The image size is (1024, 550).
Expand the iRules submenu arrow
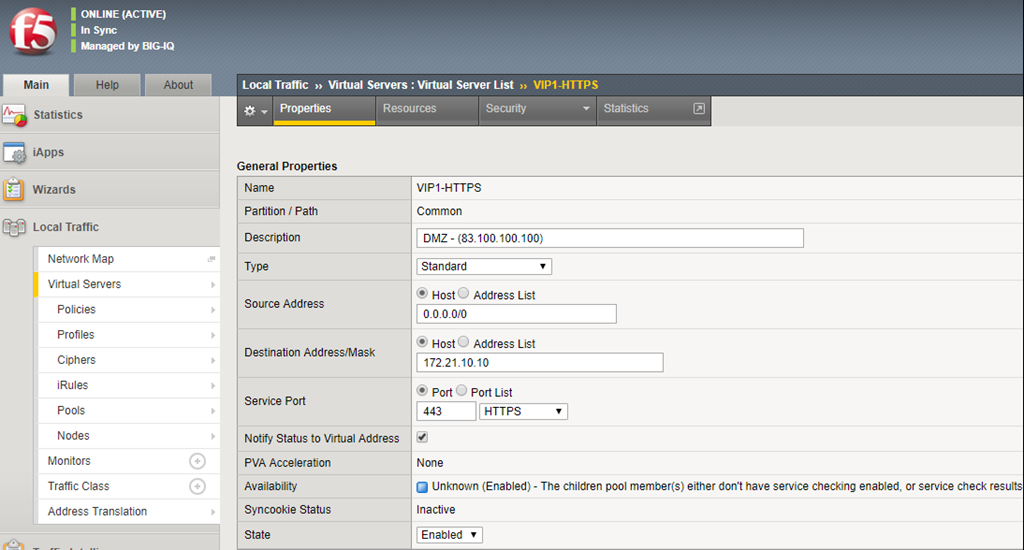point(213,386)
